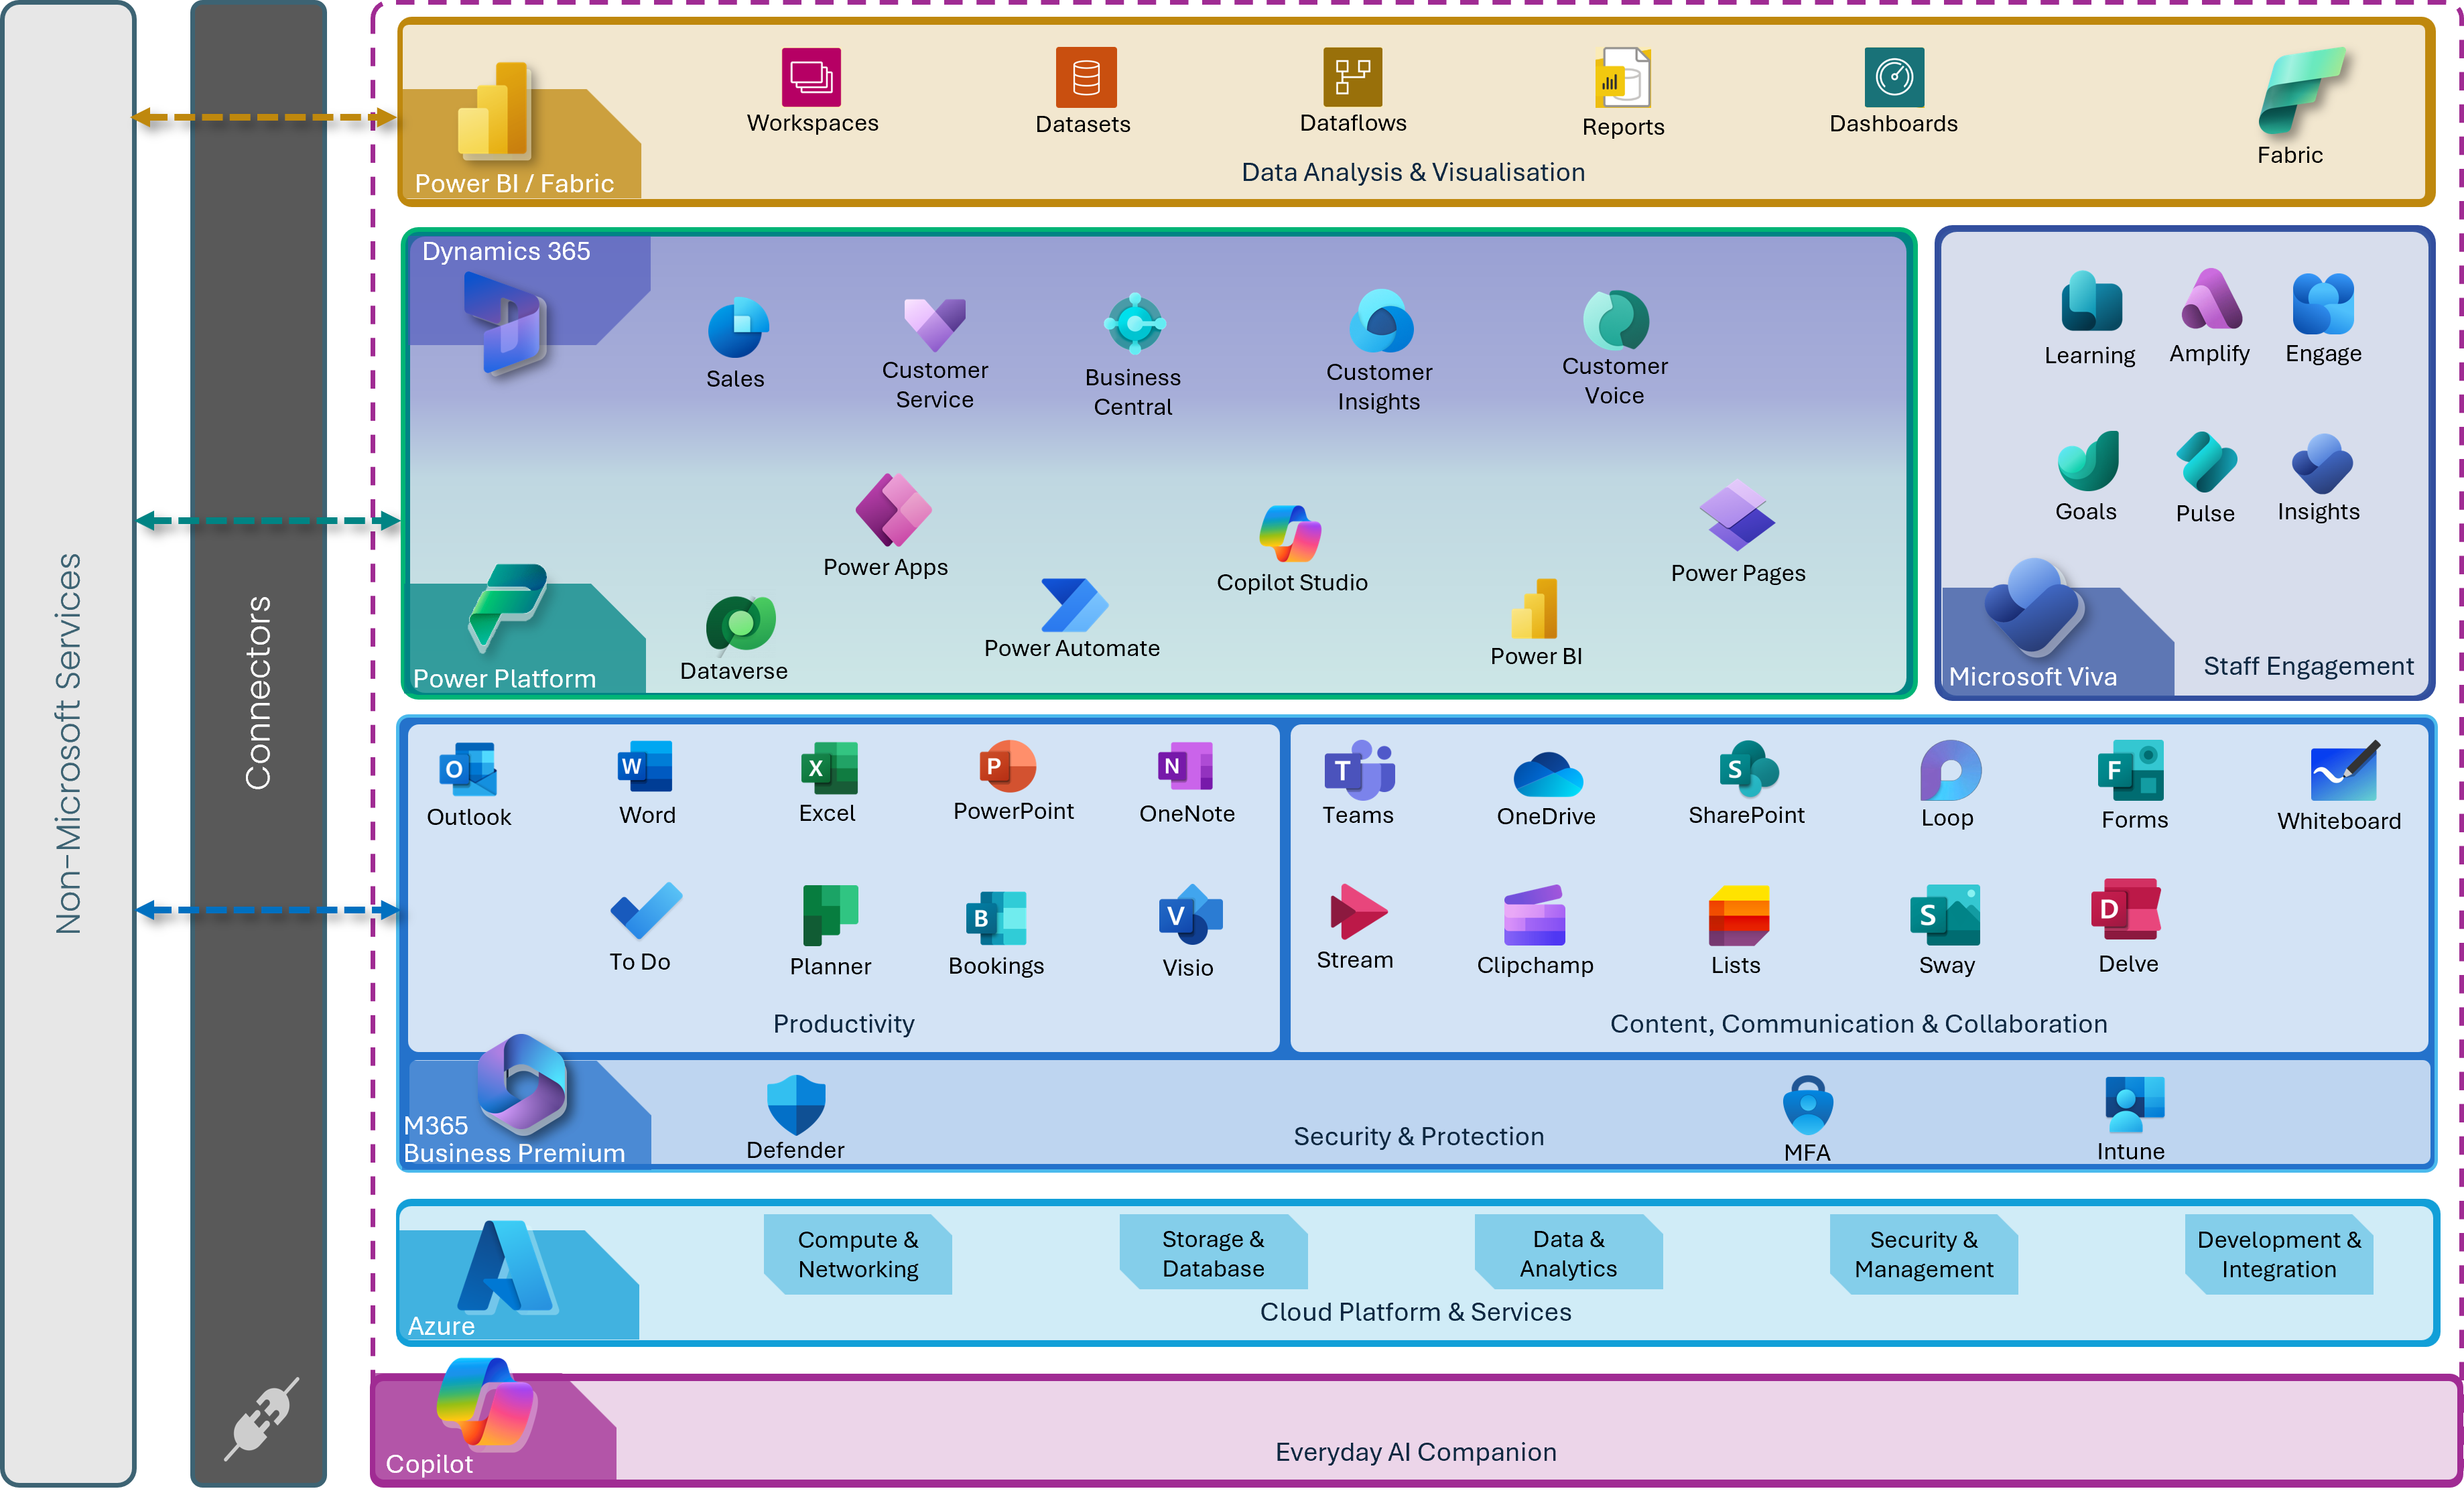The width and height of the screenshot is (2464, 1497).
Task: Click the Viva Amplify icon
Action: pyautogui.click(x=2211, y=299)
